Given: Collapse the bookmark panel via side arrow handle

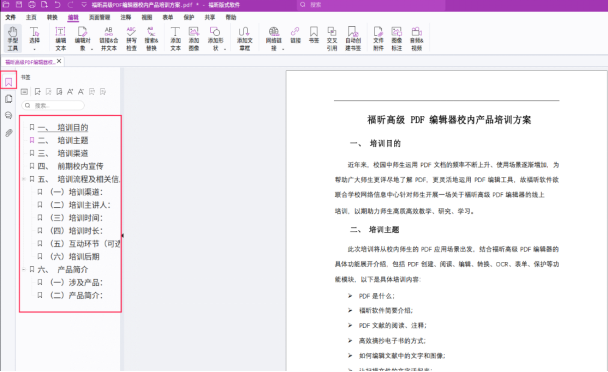Looking at the screenshot, I should click(123, 235).
